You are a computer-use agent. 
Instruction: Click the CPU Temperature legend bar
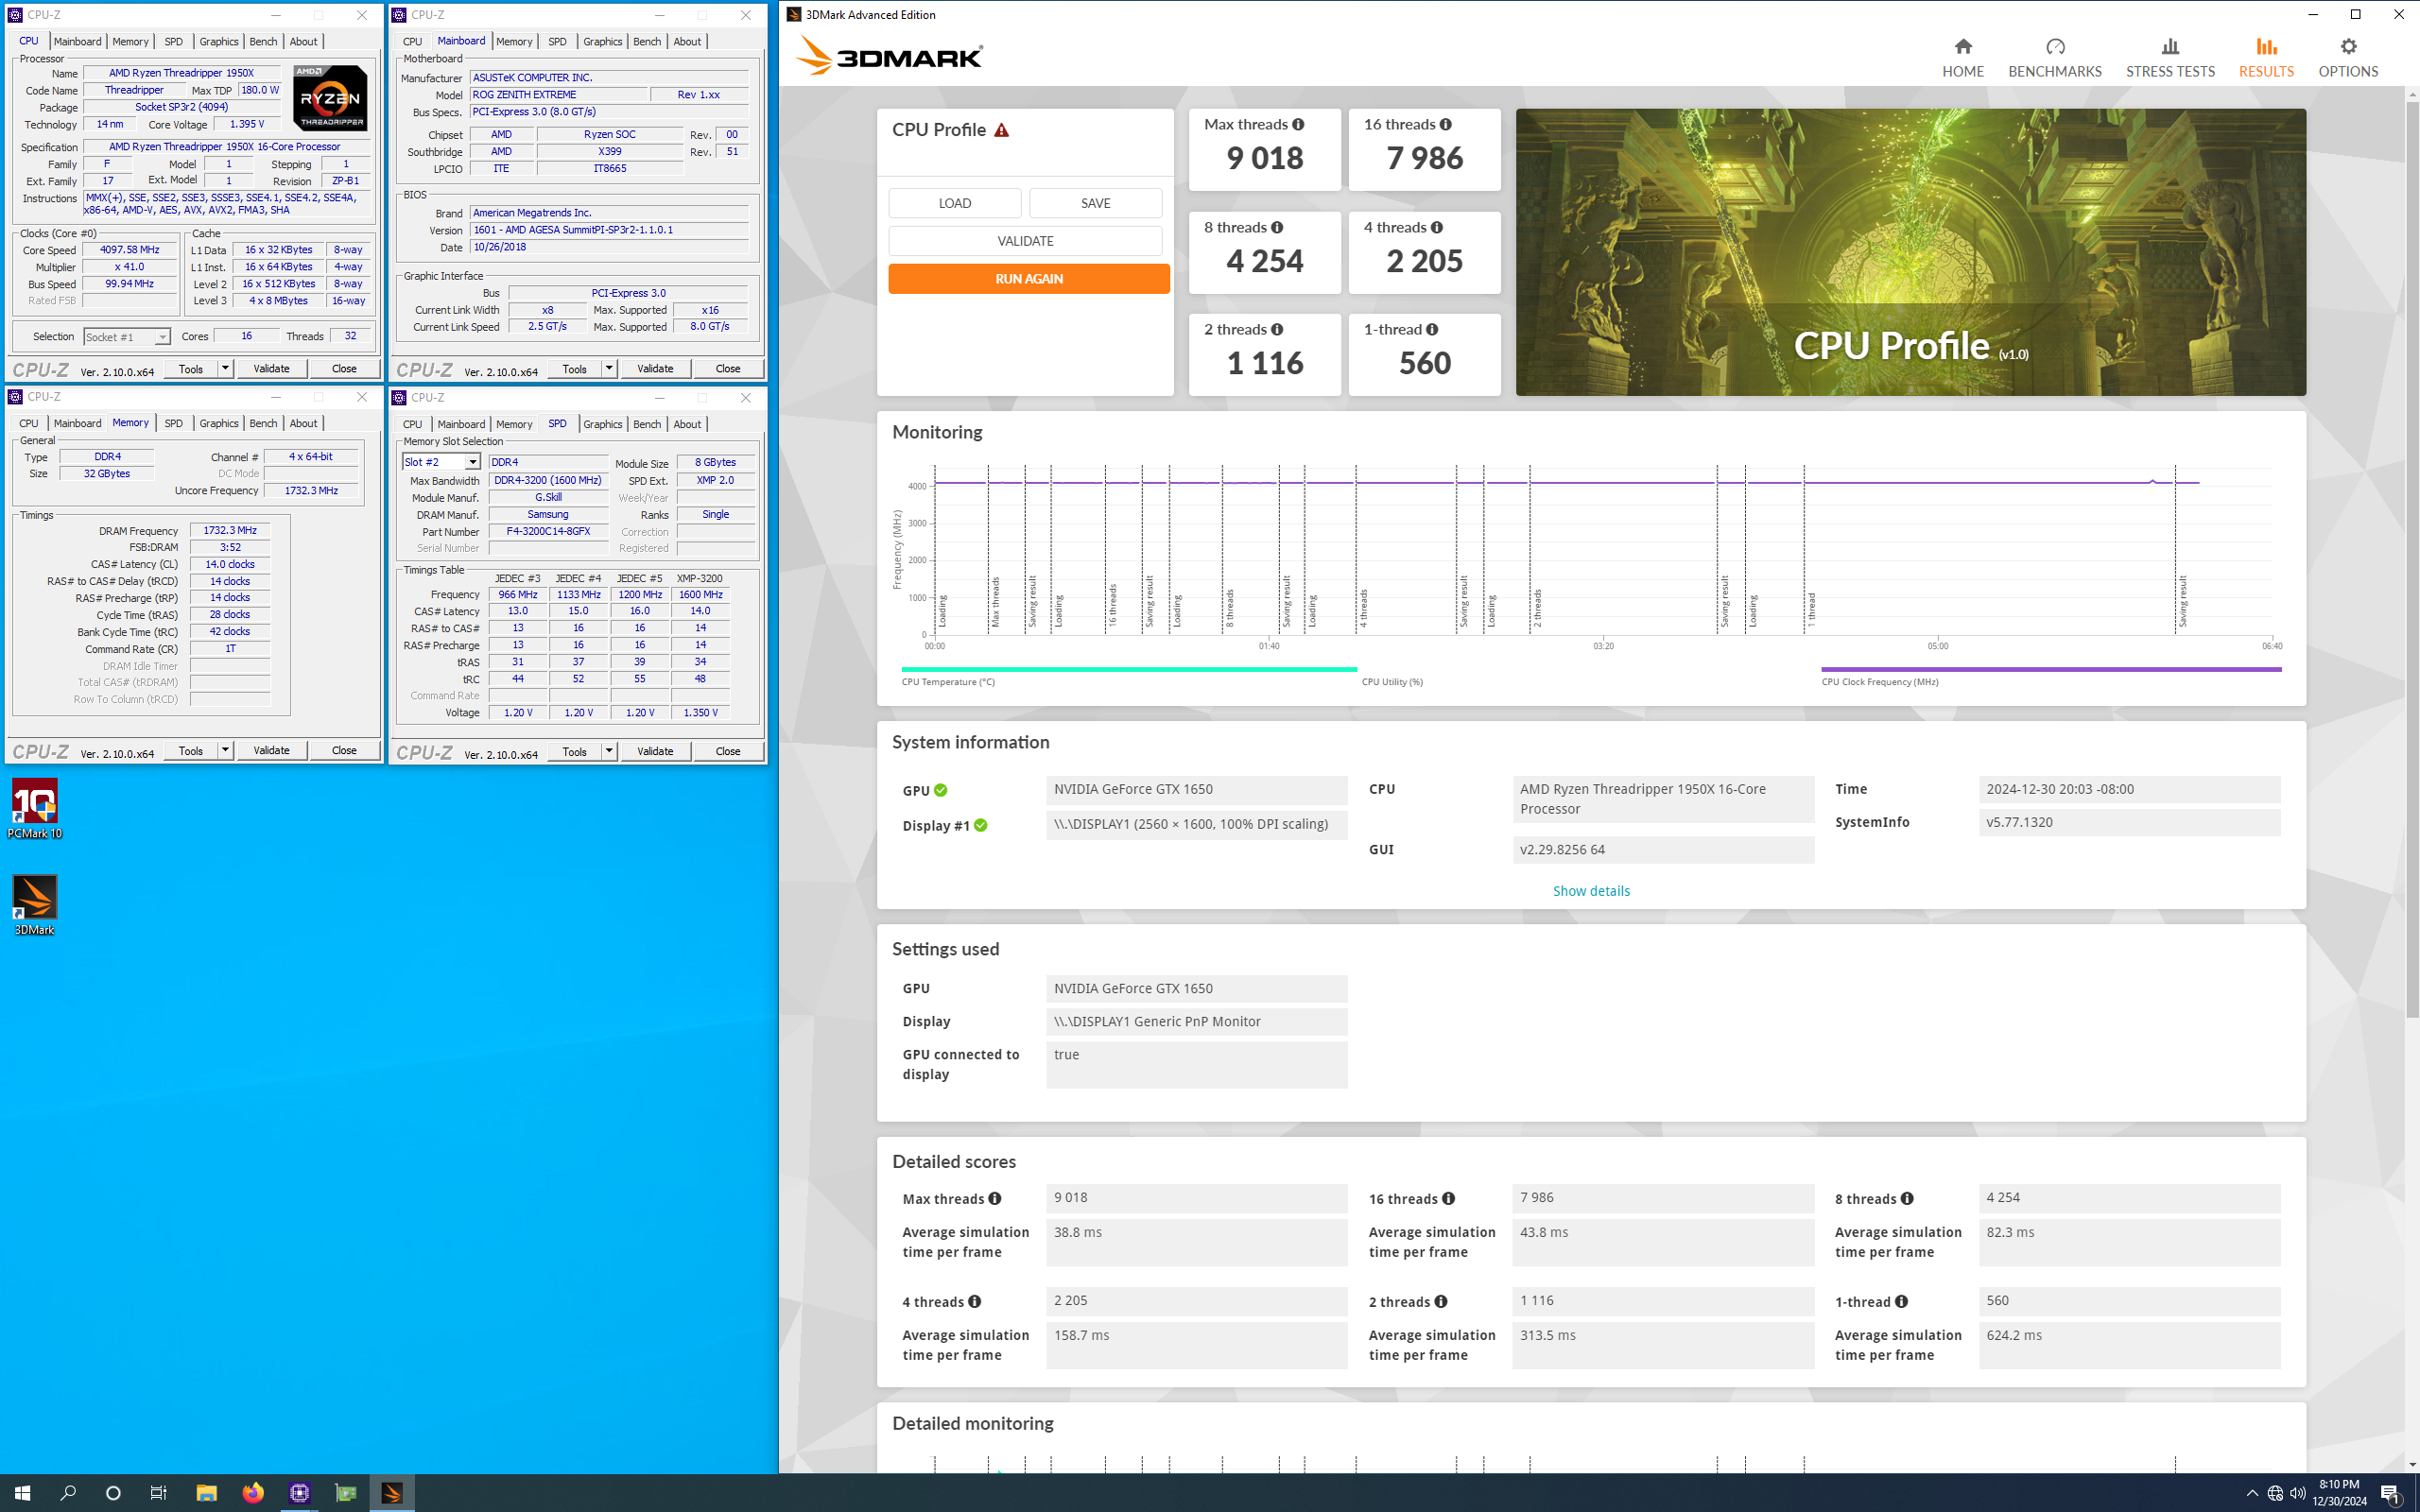pos(1129,669)
